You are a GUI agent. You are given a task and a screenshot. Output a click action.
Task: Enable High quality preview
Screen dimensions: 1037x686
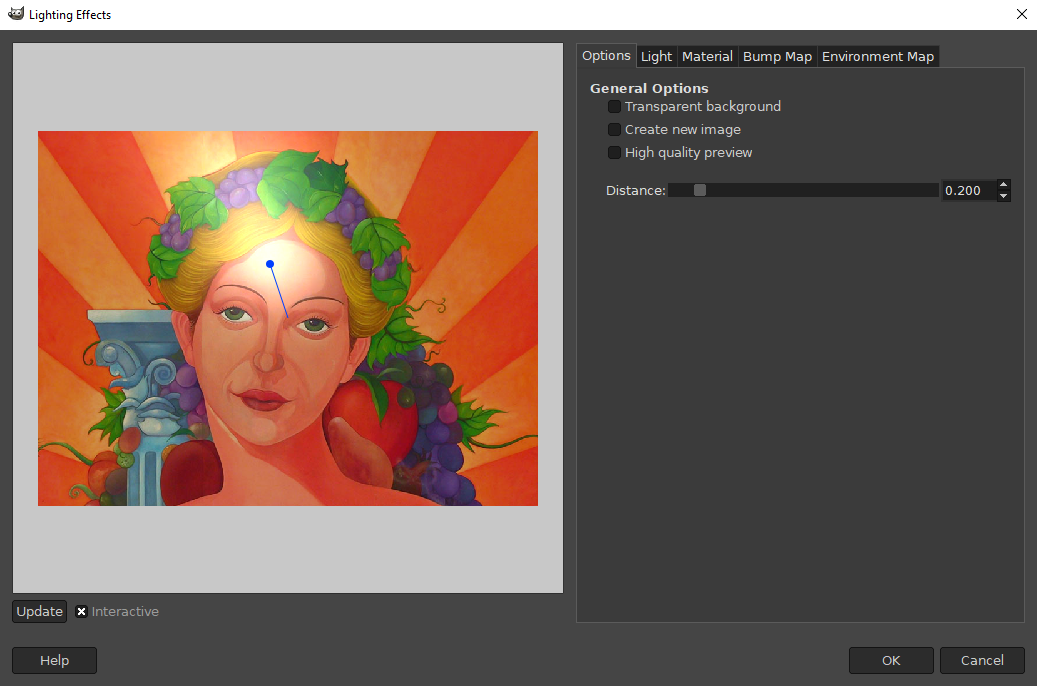(614, 153)
